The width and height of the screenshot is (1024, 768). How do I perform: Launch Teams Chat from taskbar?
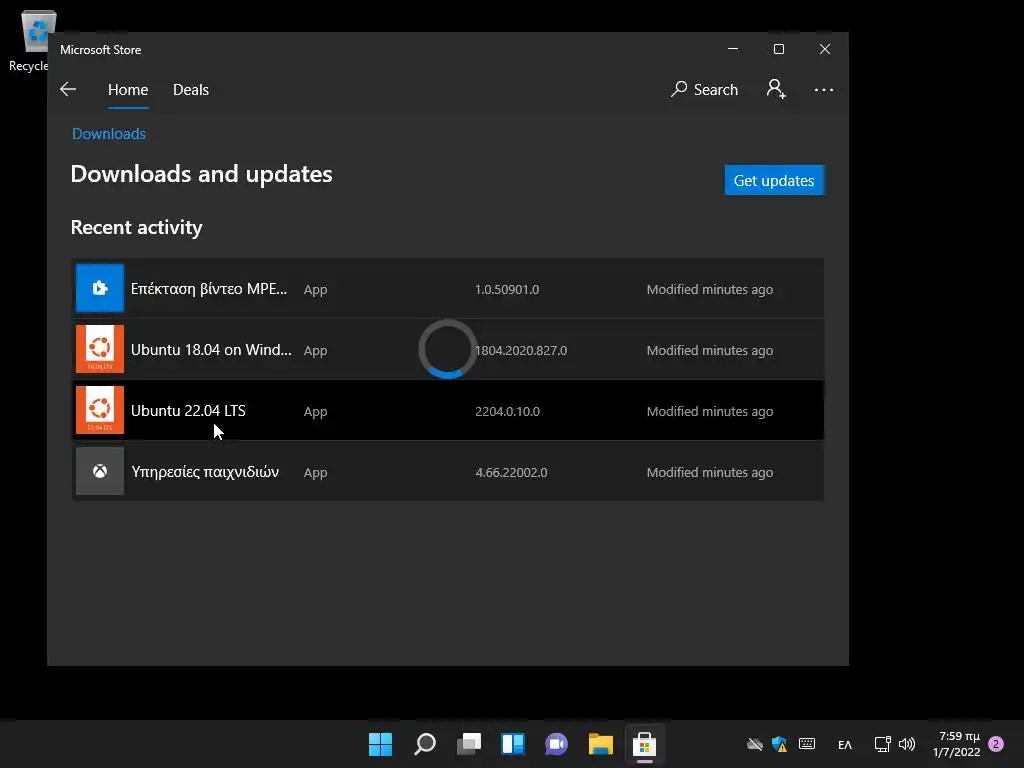click(556, 744)
